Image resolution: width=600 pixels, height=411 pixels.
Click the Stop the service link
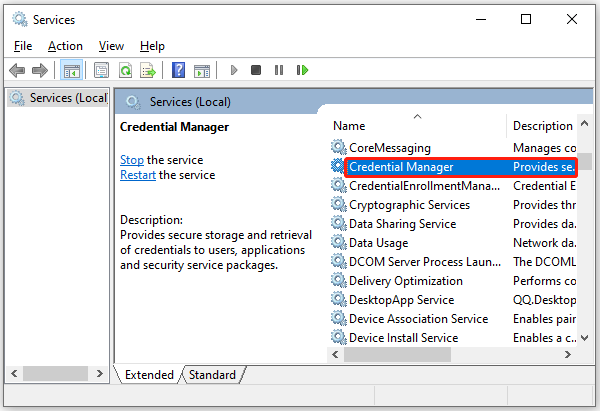[132, 160]
